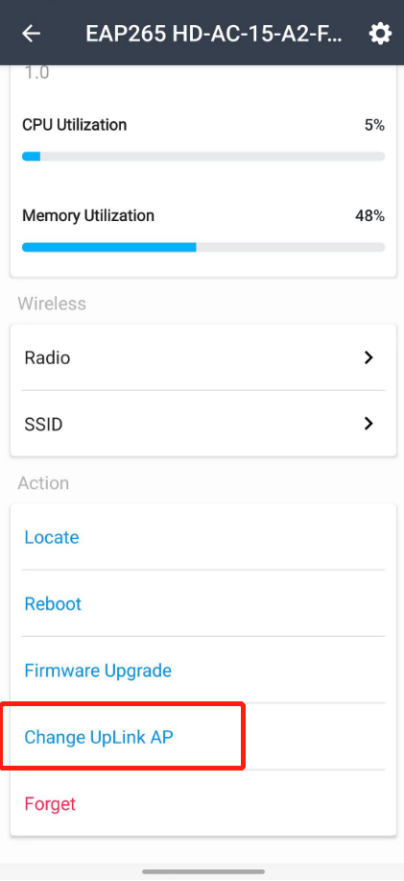Tap the red Forget action
404x881 pixels.
[x=203, y=803]
